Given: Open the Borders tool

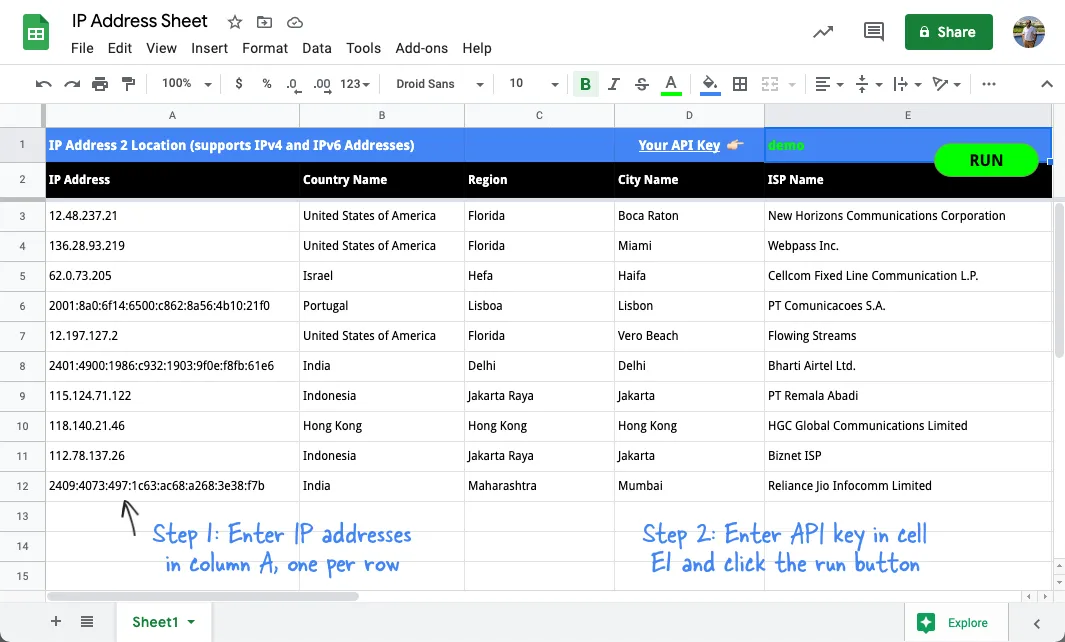Looking at the screenshot, I should tap(739, 84).
